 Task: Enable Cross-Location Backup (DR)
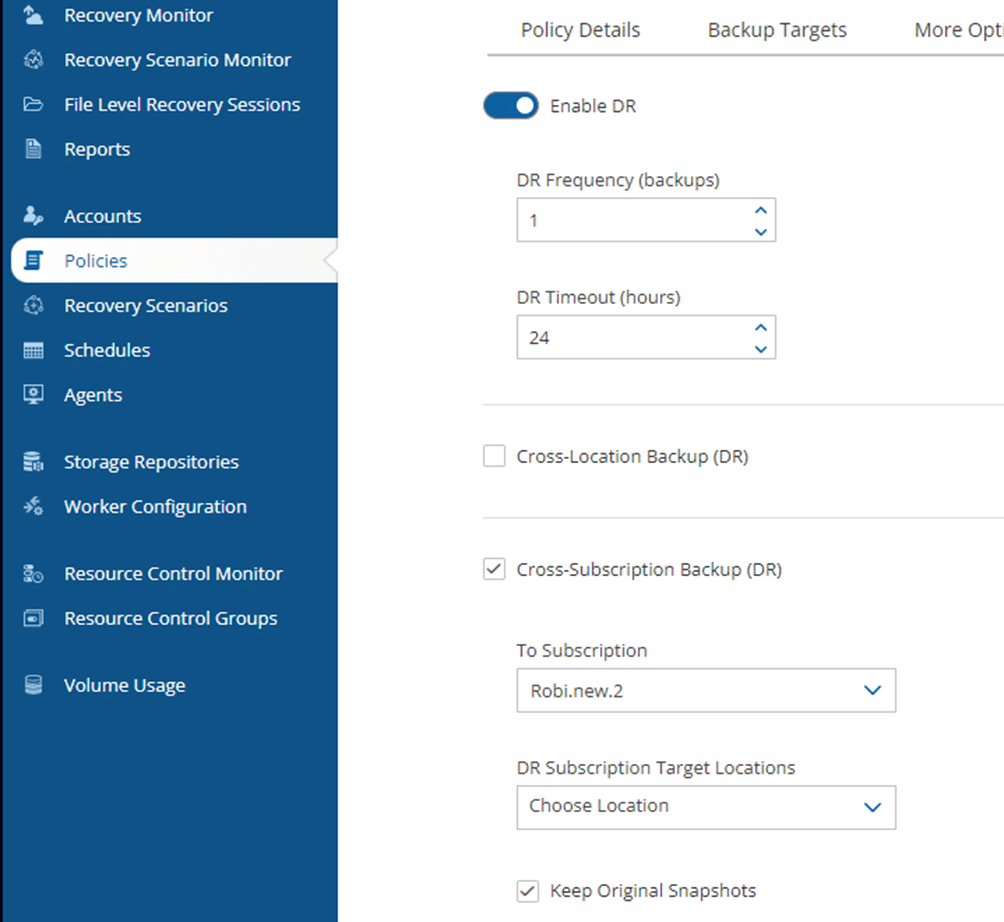(494, 455)
